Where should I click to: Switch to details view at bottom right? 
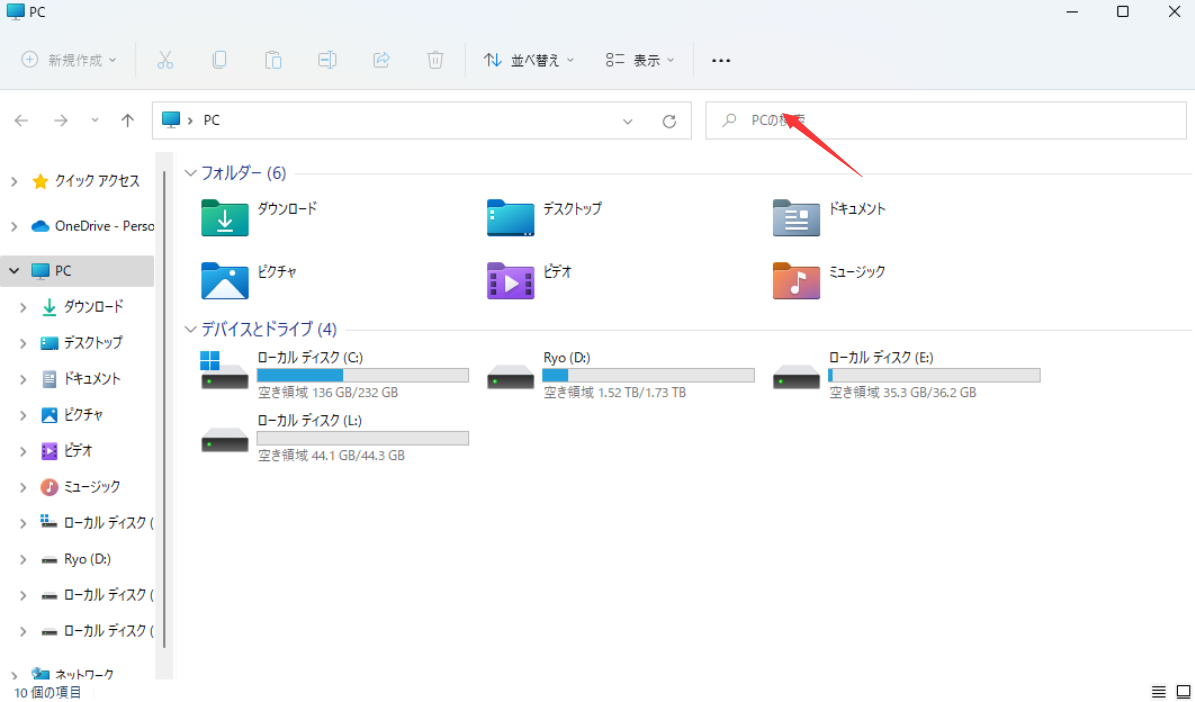click(x=1158, y=691)
